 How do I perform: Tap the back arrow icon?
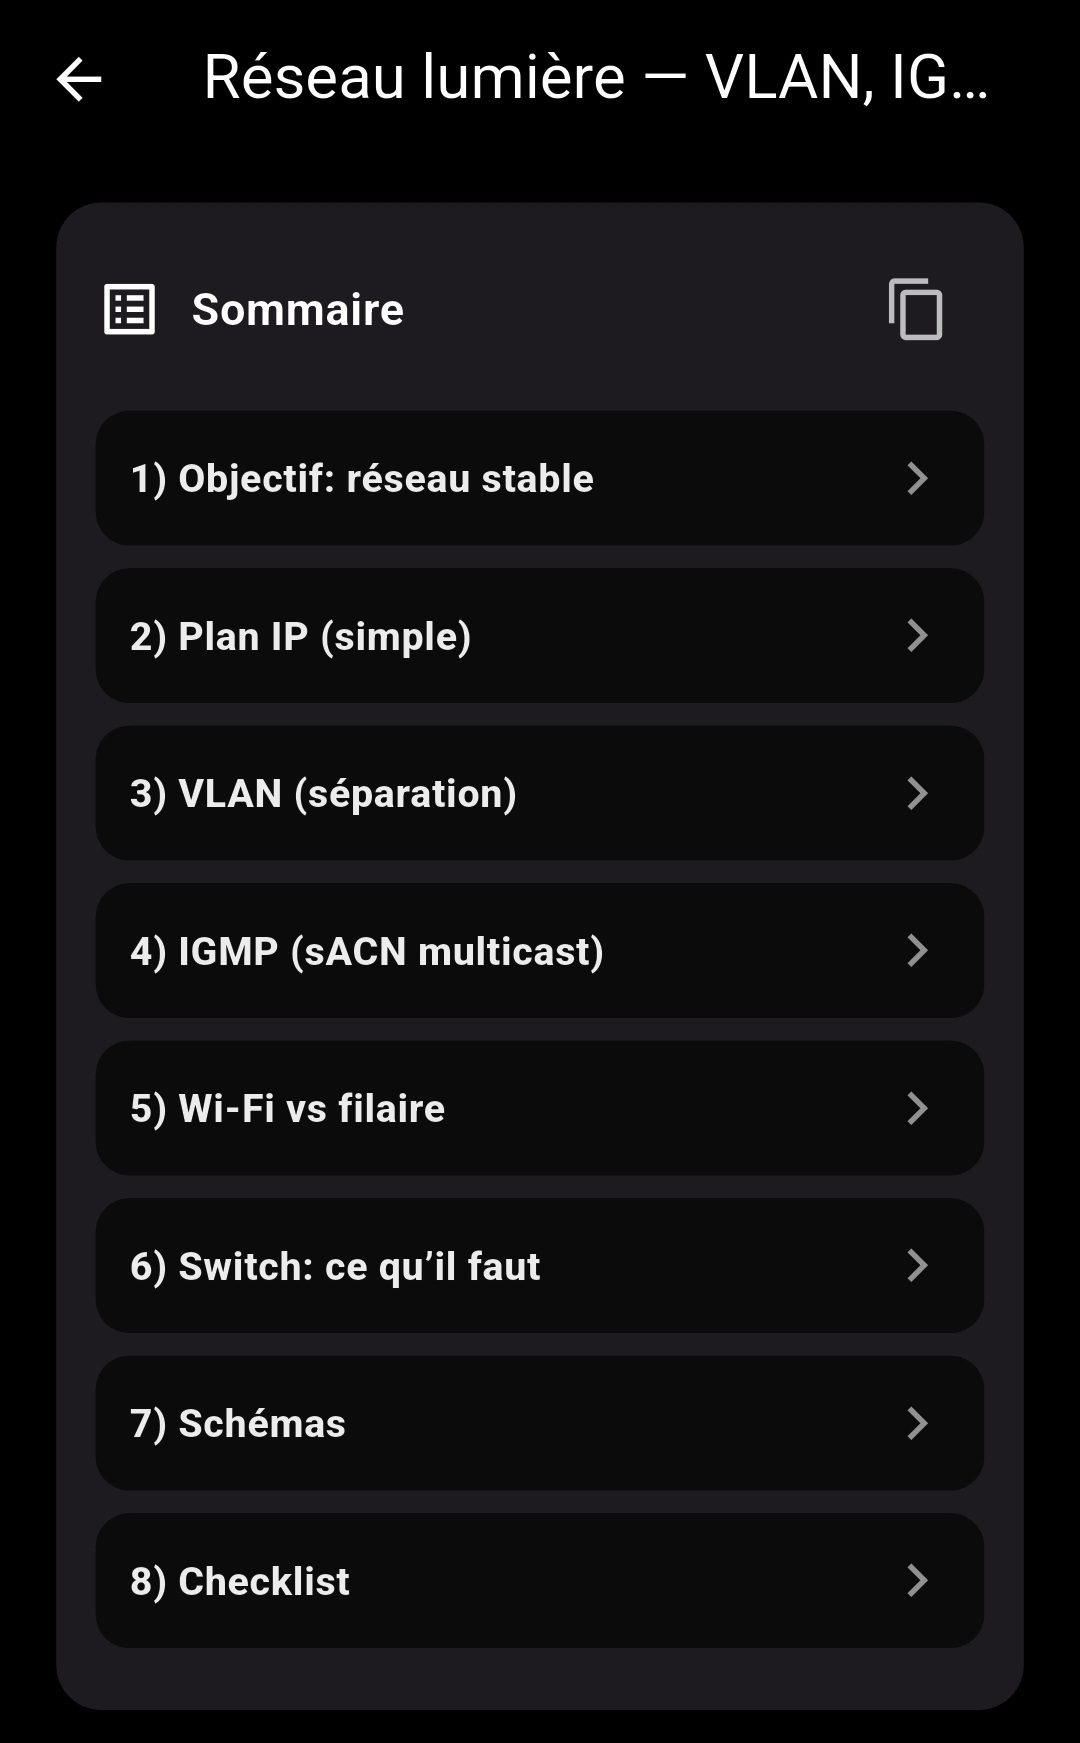click(x=79, y=79)
